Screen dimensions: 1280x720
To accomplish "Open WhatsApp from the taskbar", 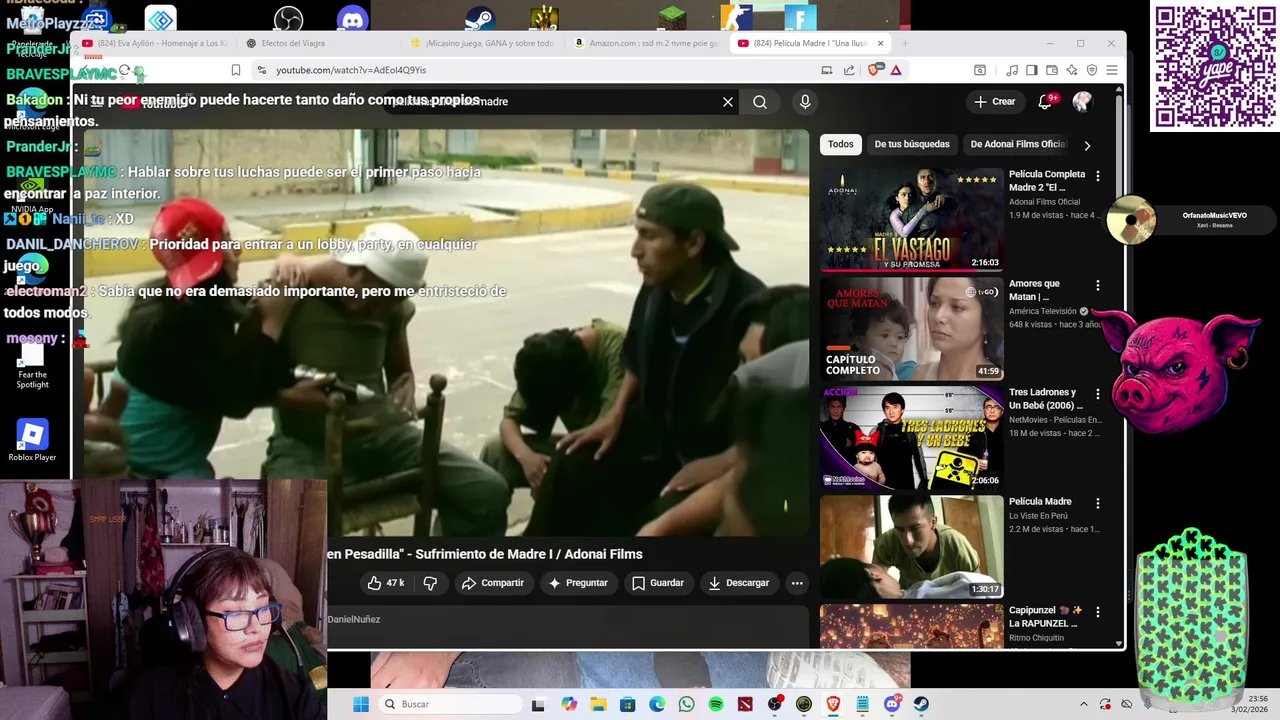I will 686,704.
